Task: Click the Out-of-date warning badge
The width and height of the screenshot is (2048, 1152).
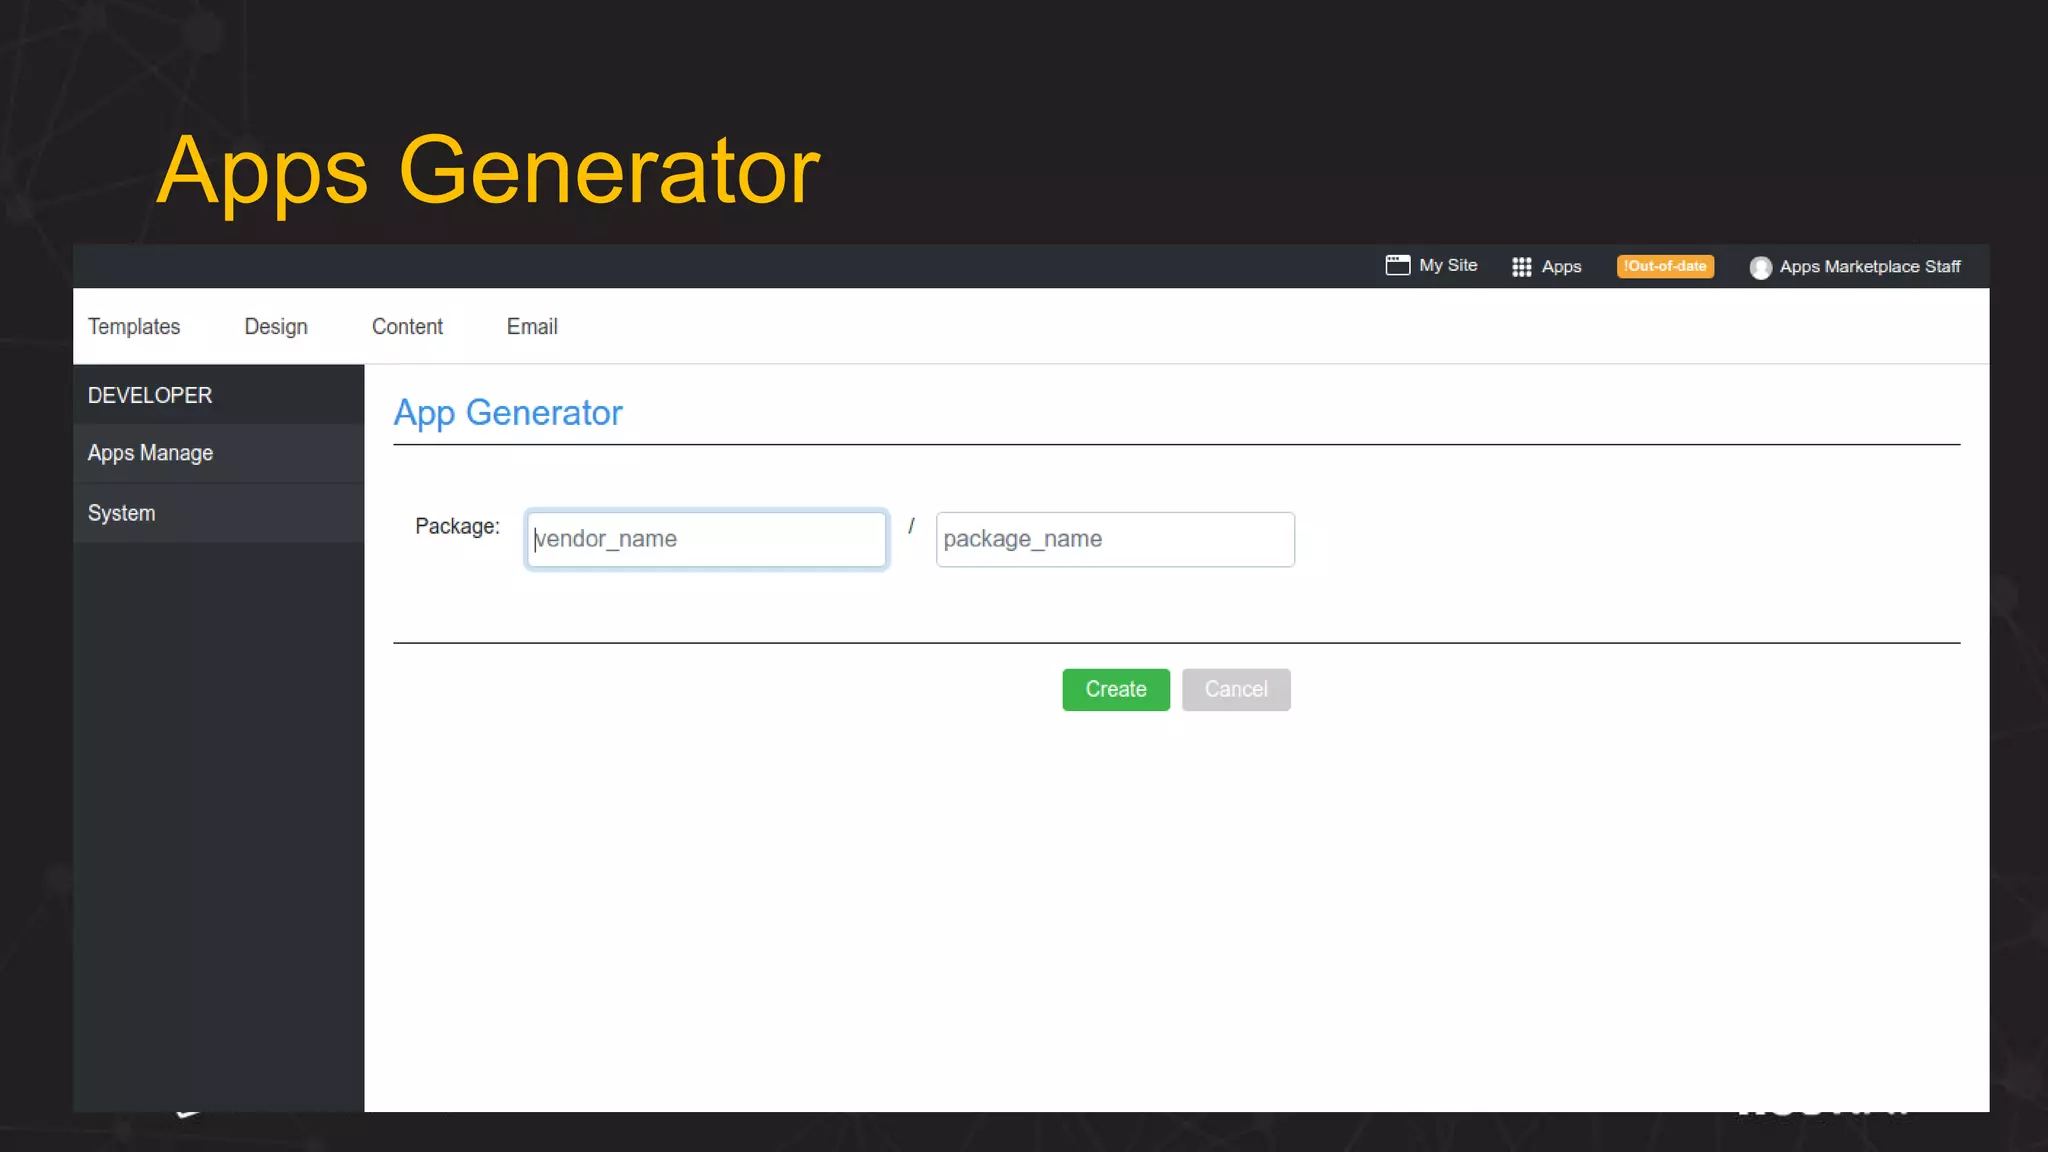Action: [x=1665, y=266]
